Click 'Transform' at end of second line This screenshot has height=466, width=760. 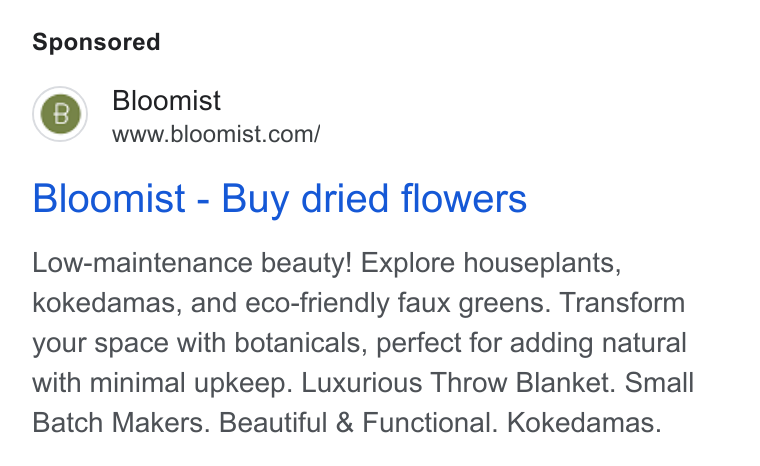point(623,303)
